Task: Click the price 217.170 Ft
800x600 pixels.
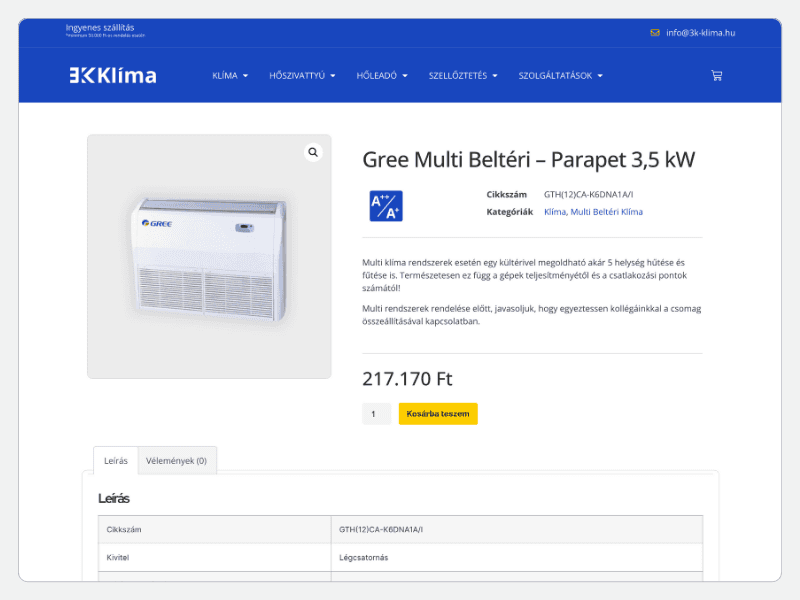Action: click(407, 379)
